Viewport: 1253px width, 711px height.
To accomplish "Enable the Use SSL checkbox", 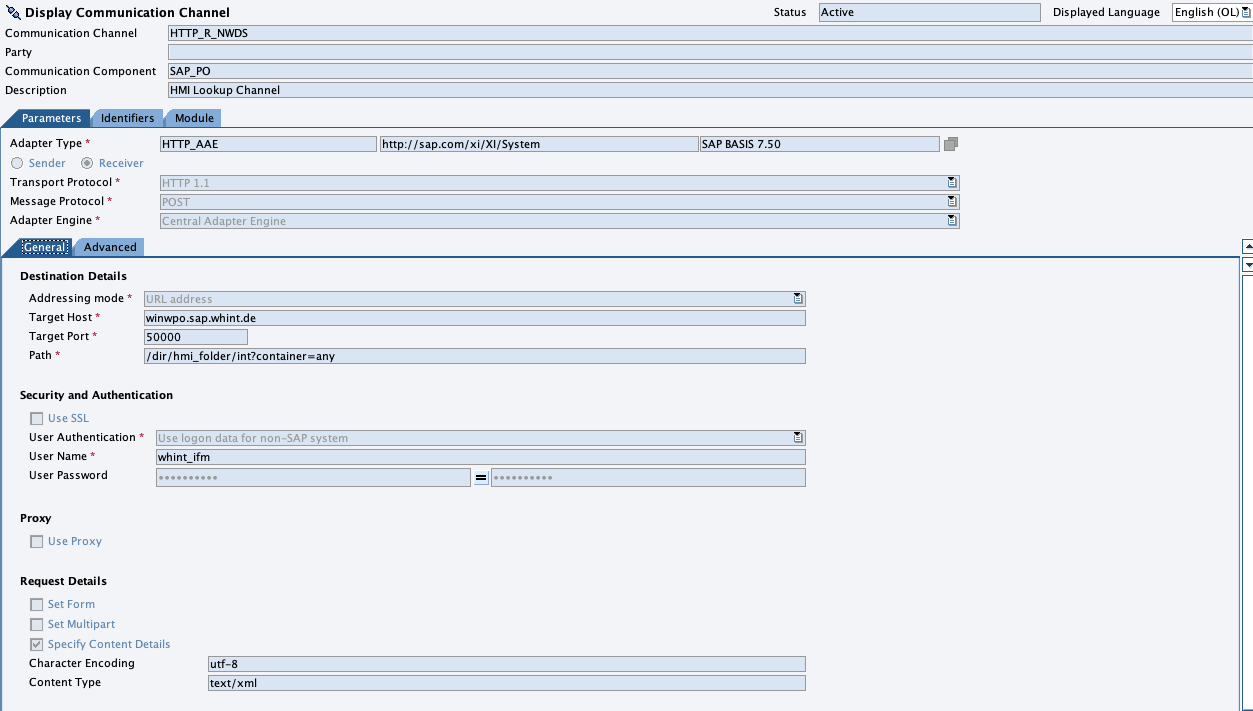I will [x=37, y=419].
